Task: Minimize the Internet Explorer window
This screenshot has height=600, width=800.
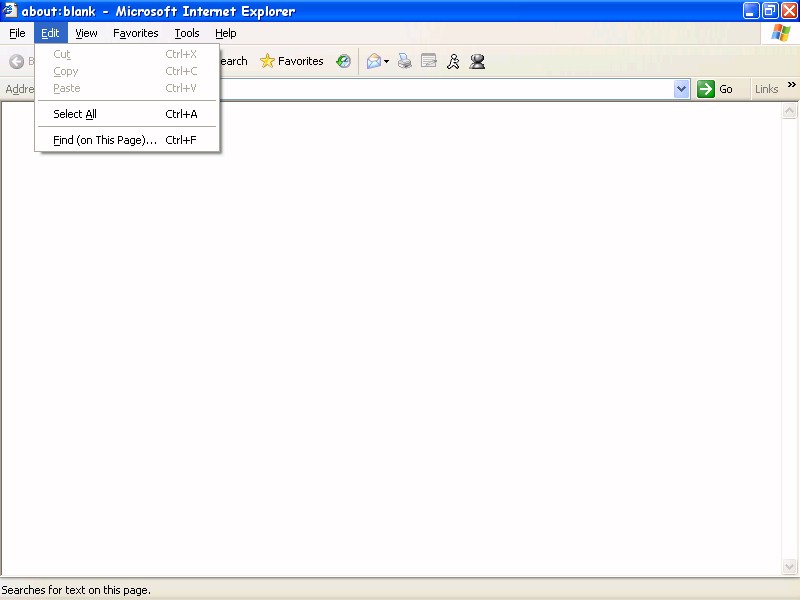Action: pos(750,10)
